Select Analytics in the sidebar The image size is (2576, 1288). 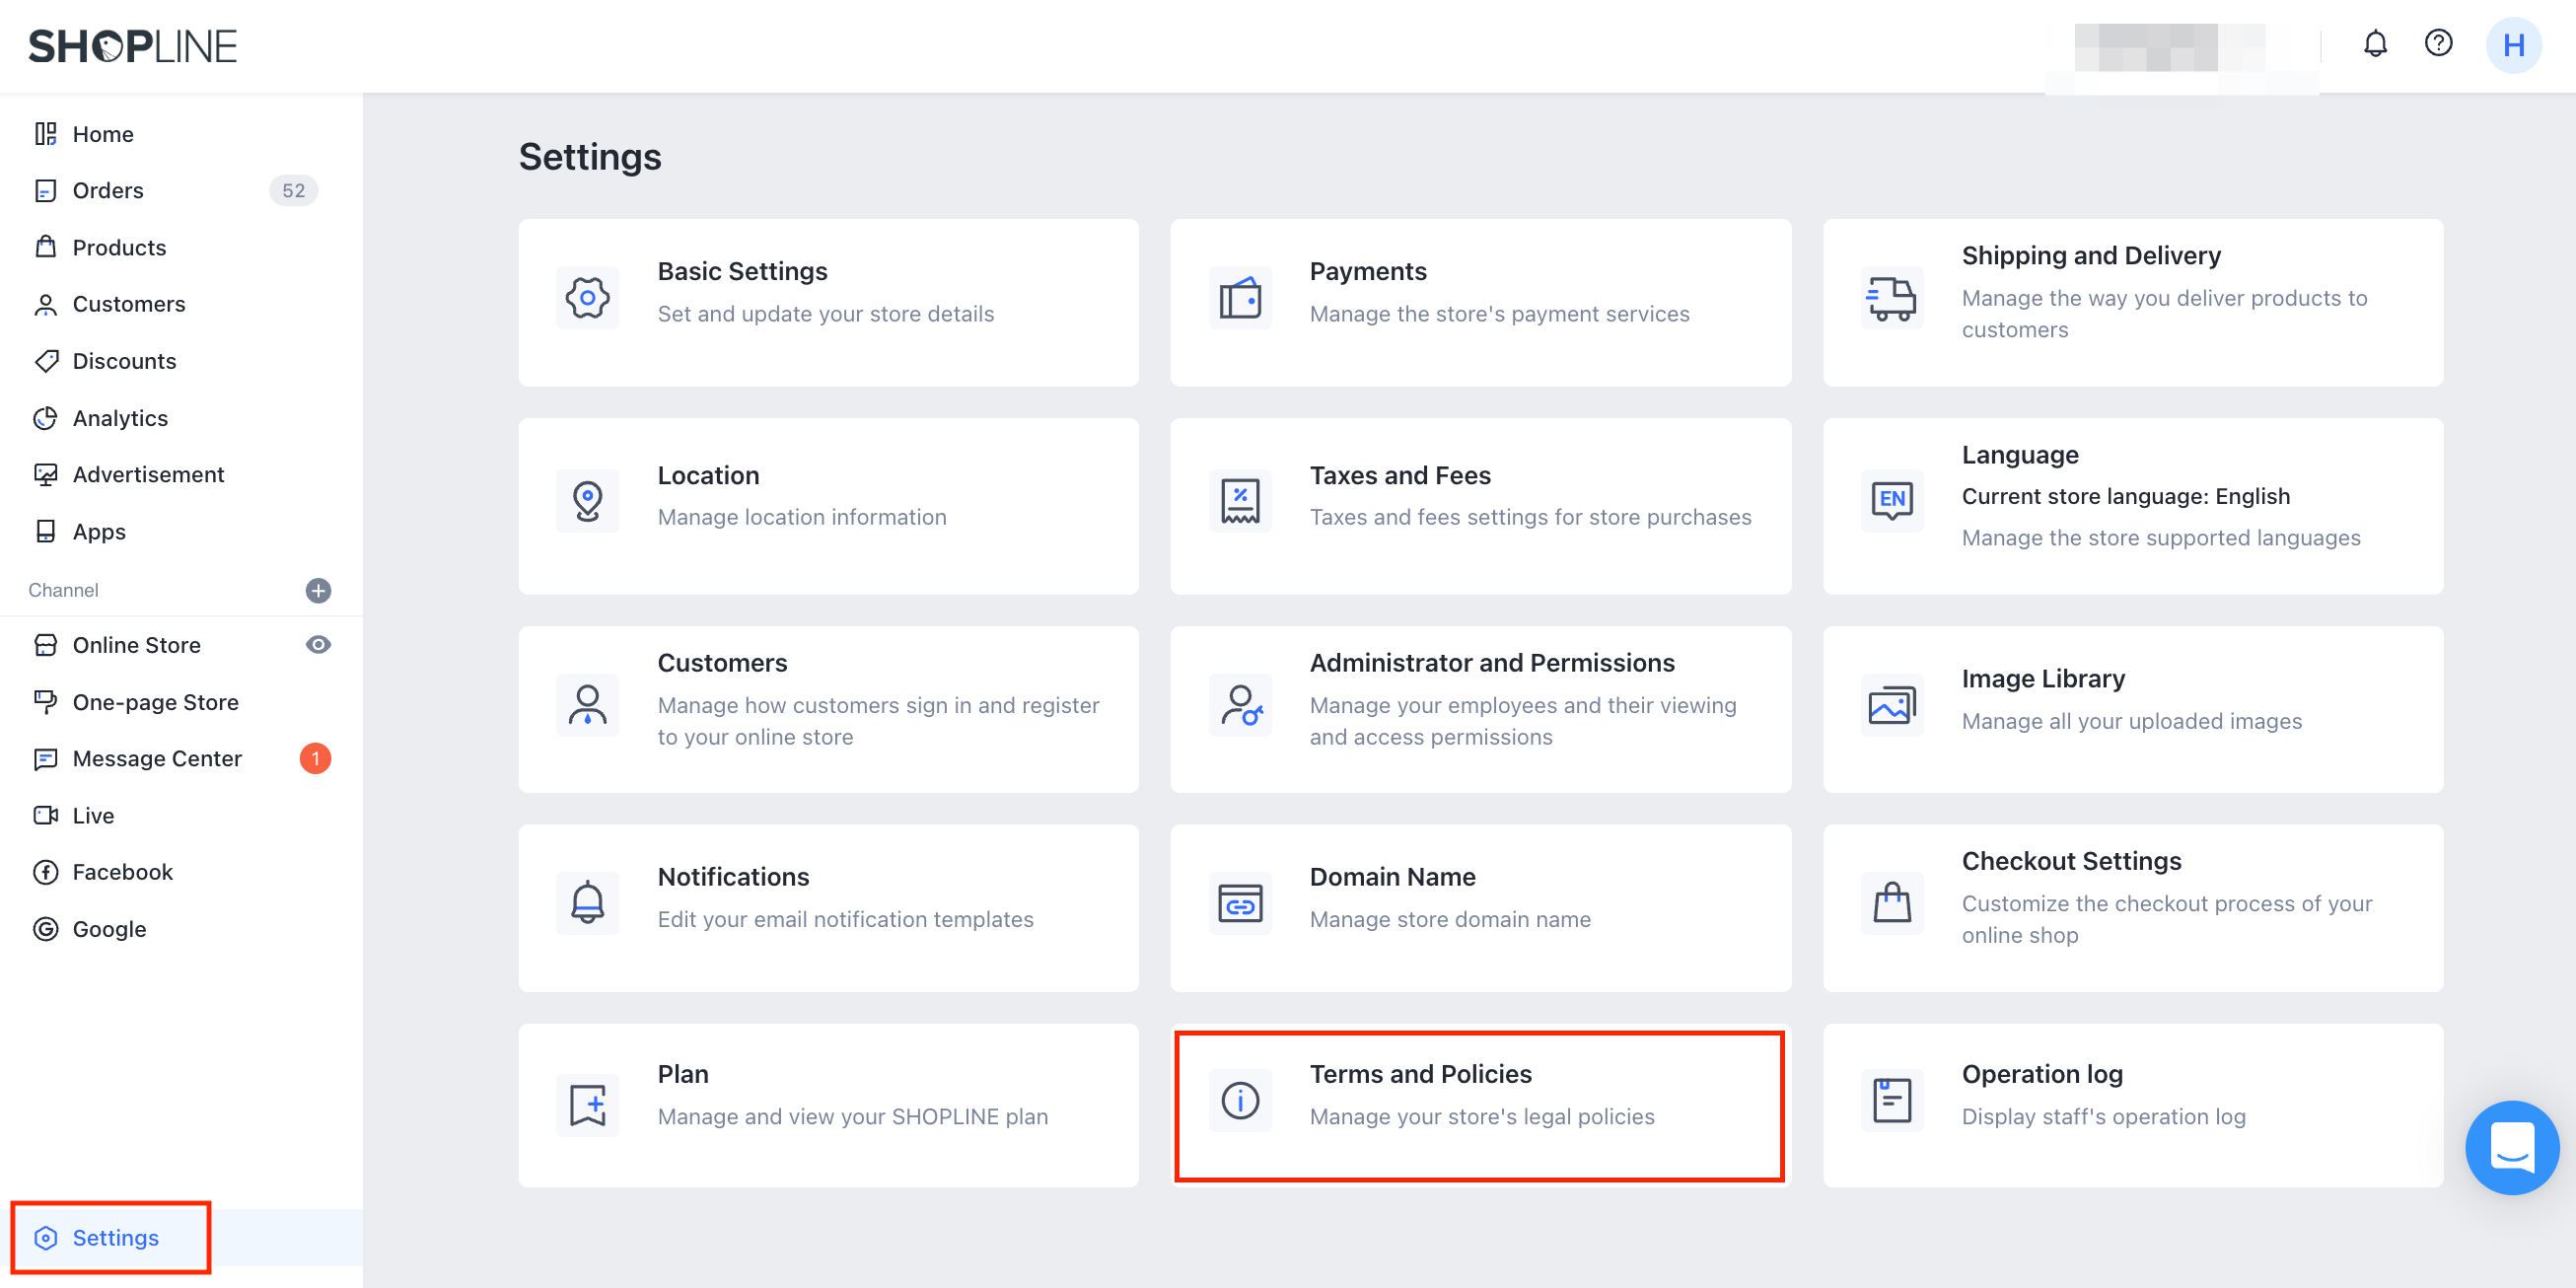coord(120,418)
